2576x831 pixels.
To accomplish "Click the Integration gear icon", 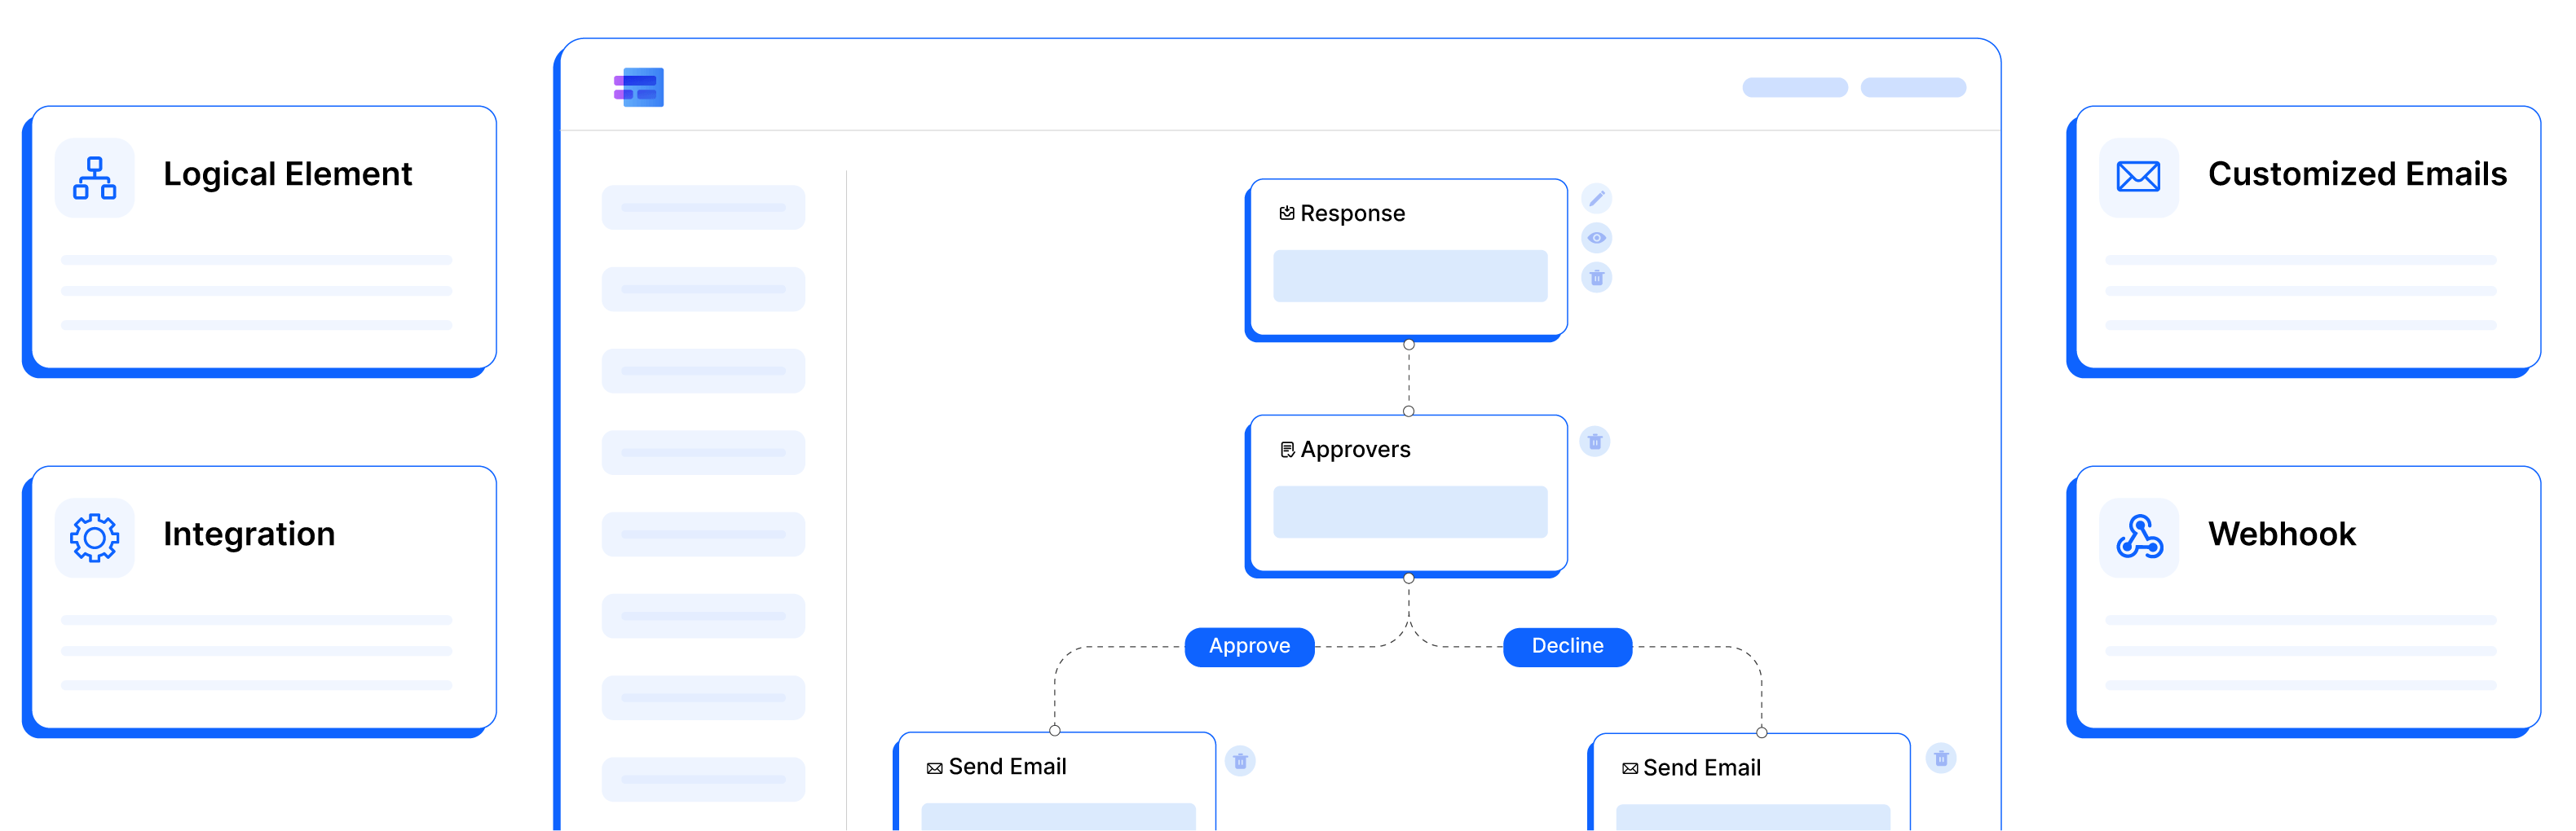I will coord(95,538).
